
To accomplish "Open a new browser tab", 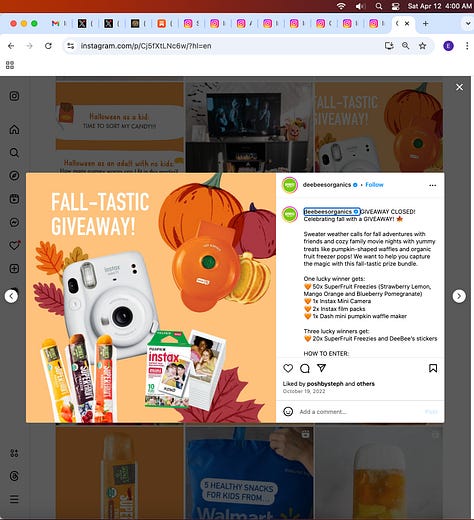I will [425, 23].
